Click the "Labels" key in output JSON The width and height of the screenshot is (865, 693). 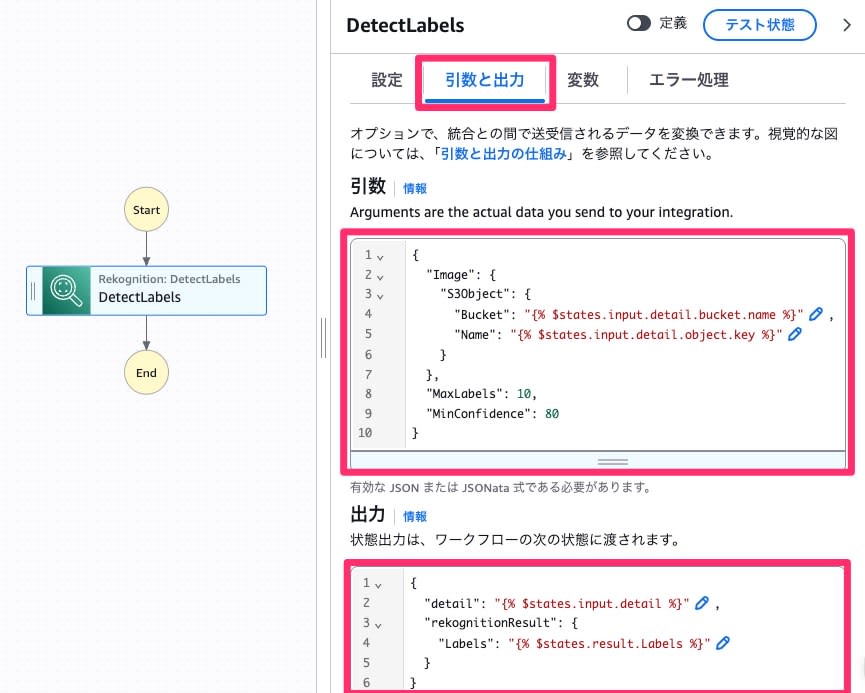pyautogui.click(x=466, y=643)
